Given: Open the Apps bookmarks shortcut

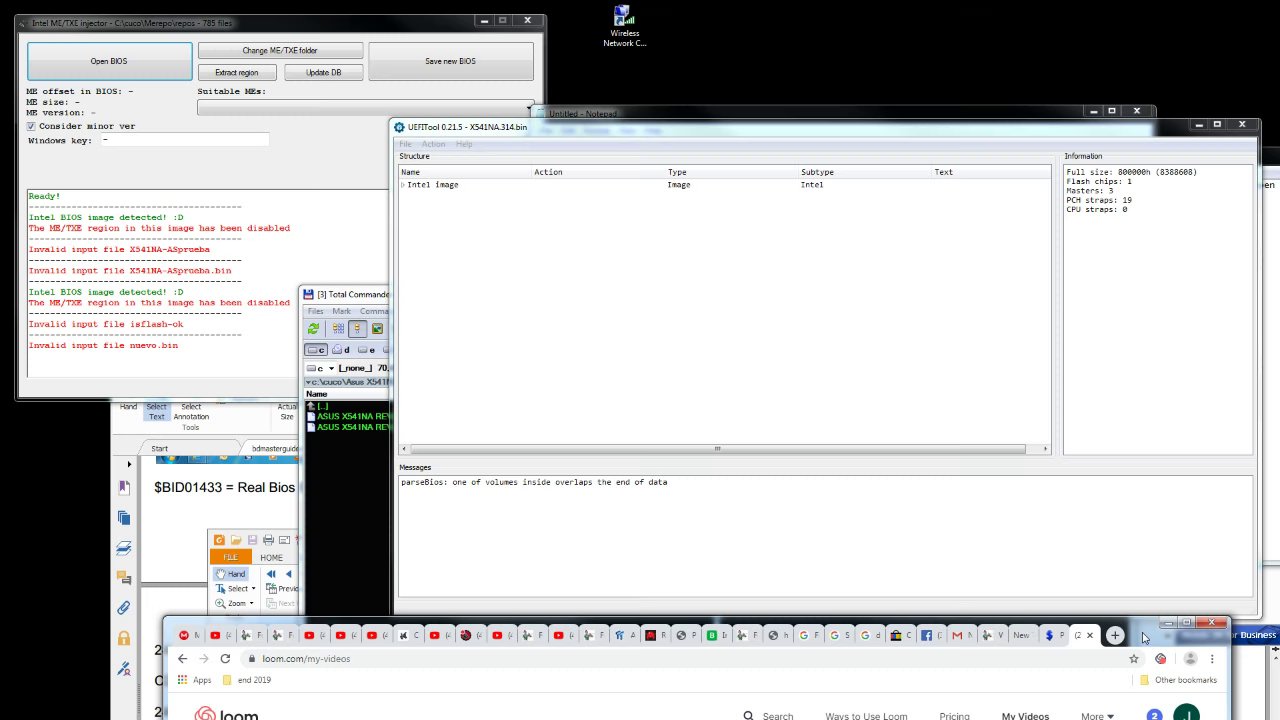Looking at the screenshot, I should 194,680.
